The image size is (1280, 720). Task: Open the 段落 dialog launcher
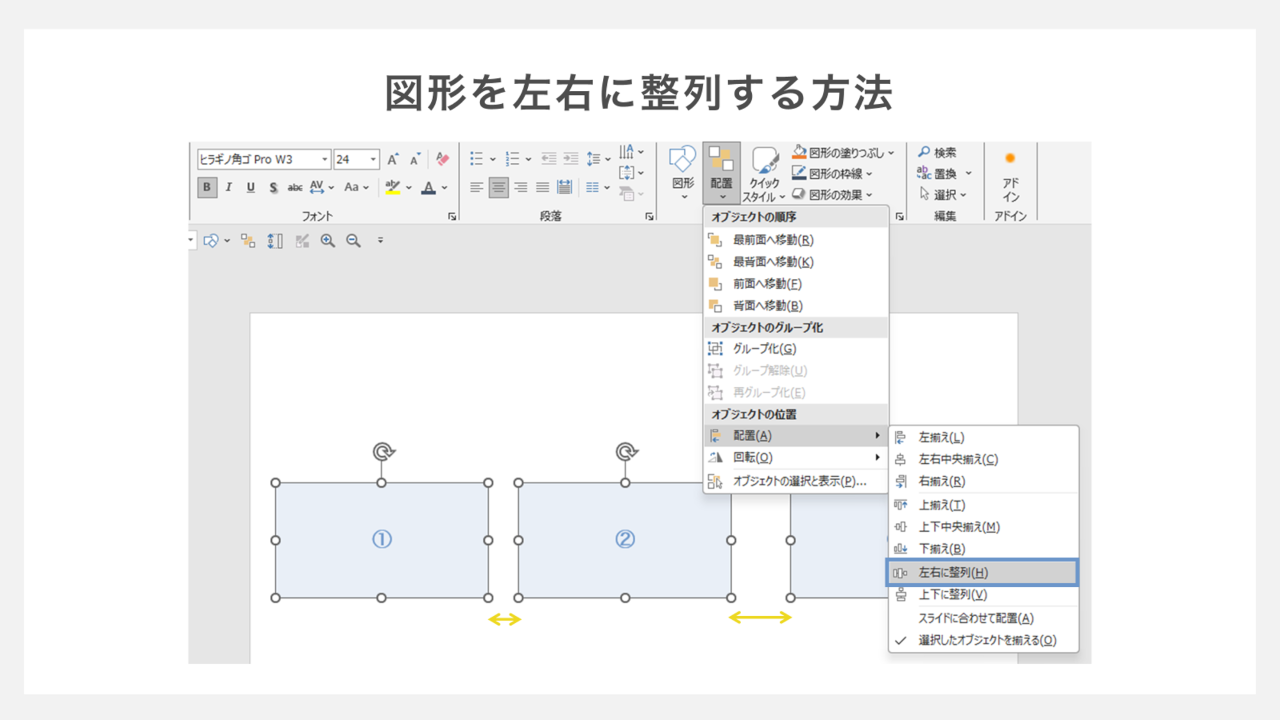click(x=649, y=216)
